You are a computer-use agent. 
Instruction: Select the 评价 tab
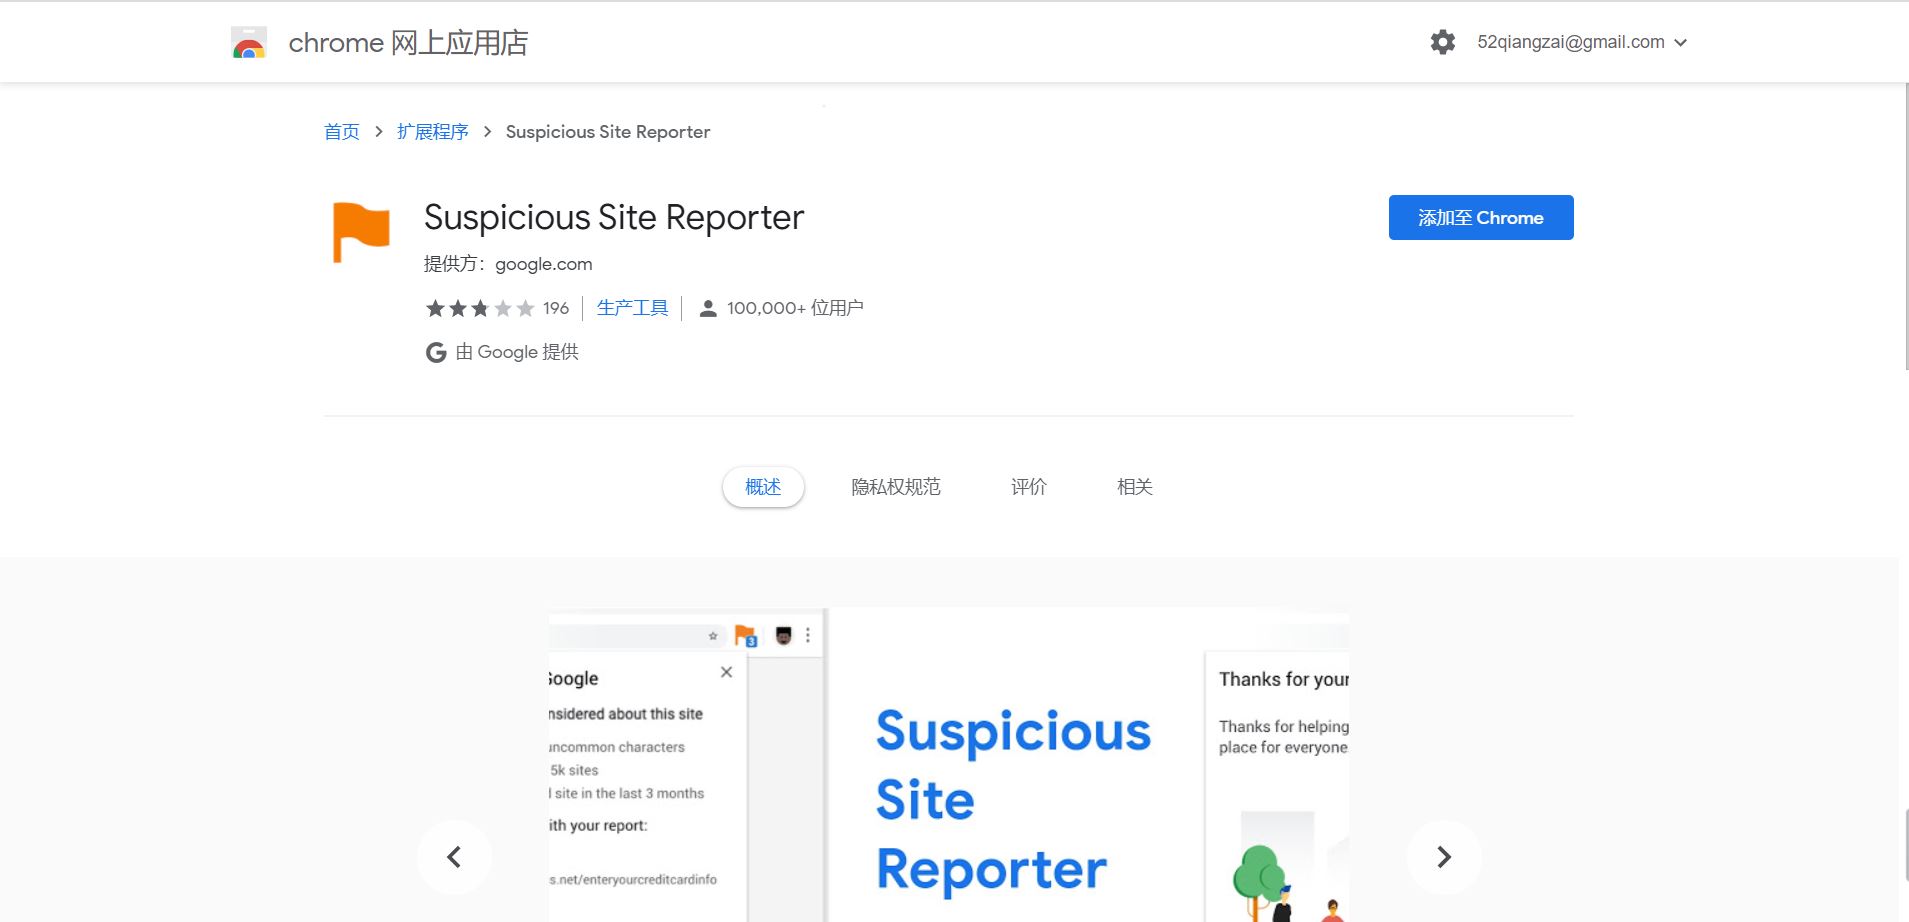pos(1028,487)
